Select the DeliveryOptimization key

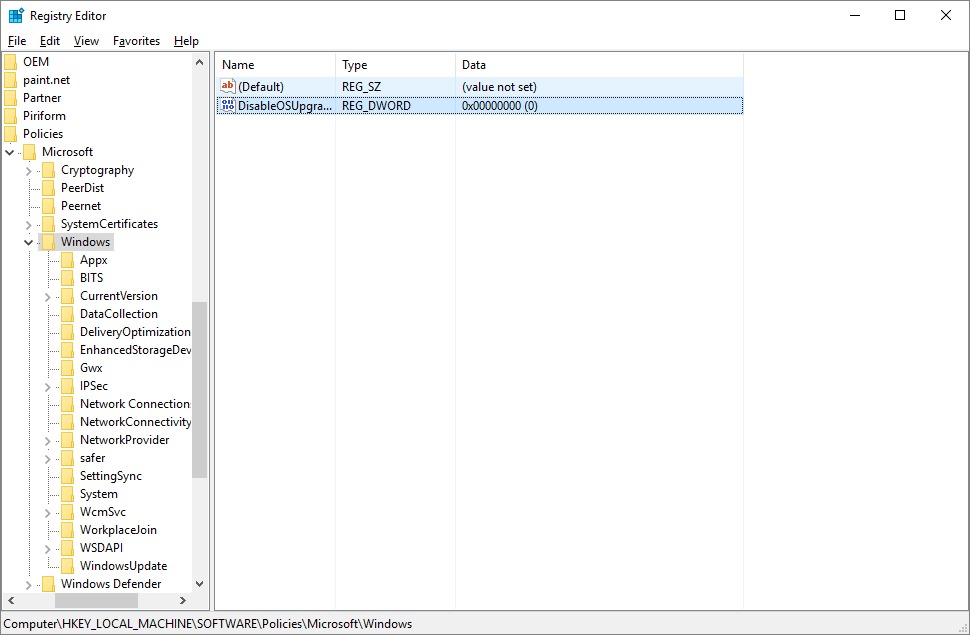pos(135,332)
